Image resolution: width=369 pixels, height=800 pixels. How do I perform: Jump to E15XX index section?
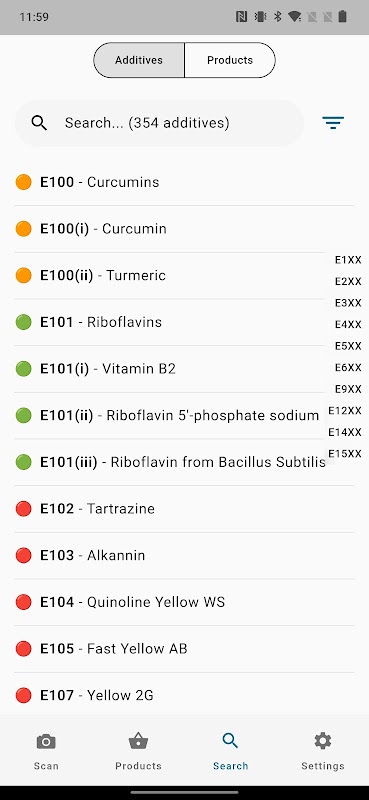[345, 454]
